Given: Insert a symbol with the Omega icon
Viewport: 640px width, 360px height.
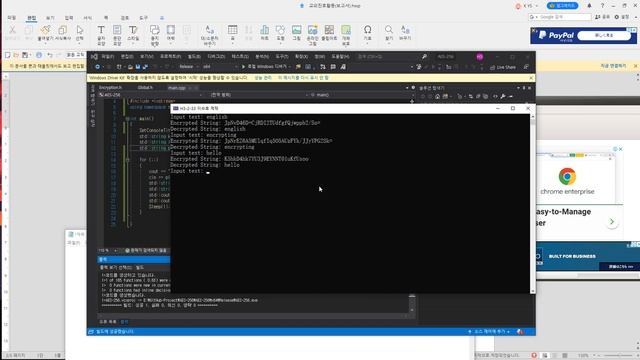Looking at the screenshot, I should tap(367, 30).
